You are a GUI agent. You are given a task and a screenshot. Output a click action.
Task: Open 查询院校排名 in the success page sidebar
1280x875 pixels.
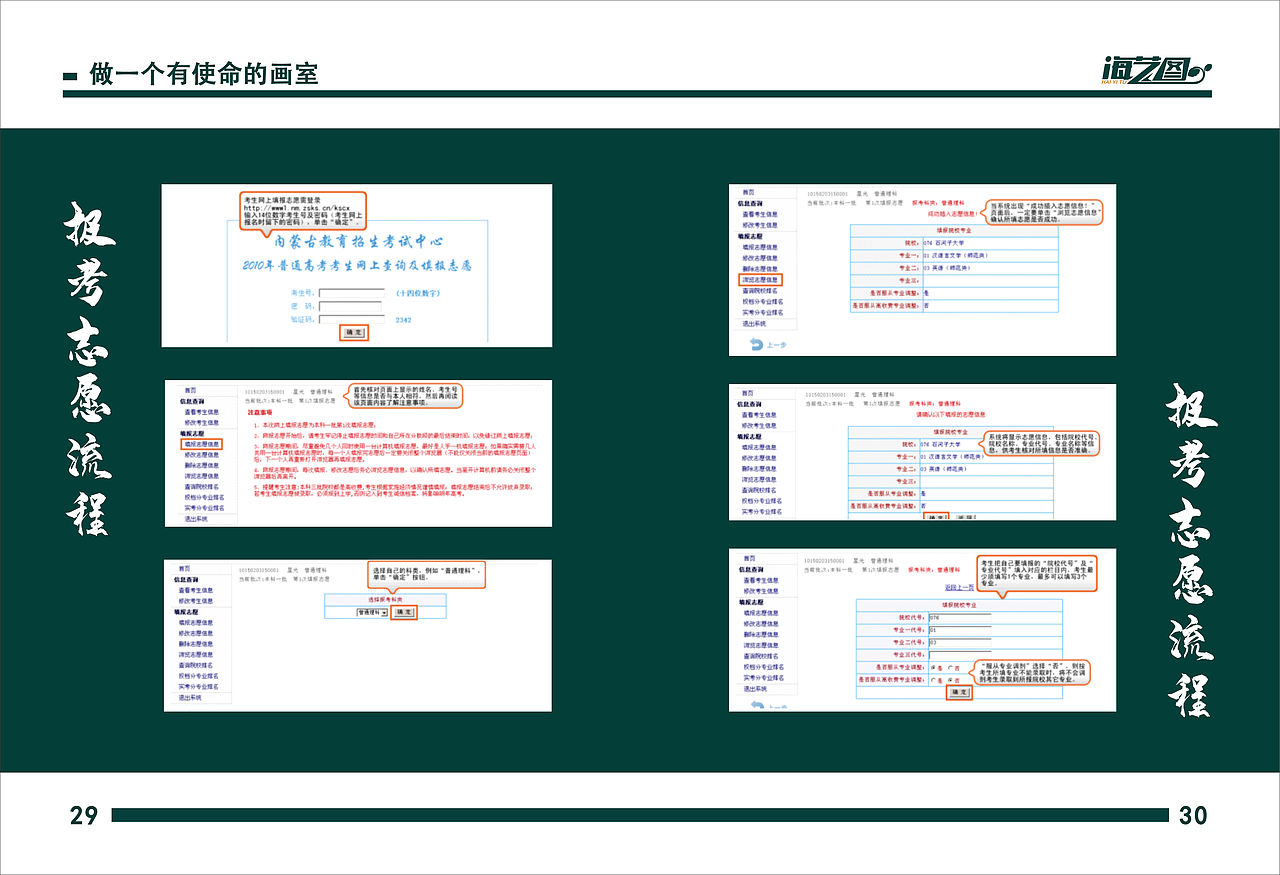[760, 291]
